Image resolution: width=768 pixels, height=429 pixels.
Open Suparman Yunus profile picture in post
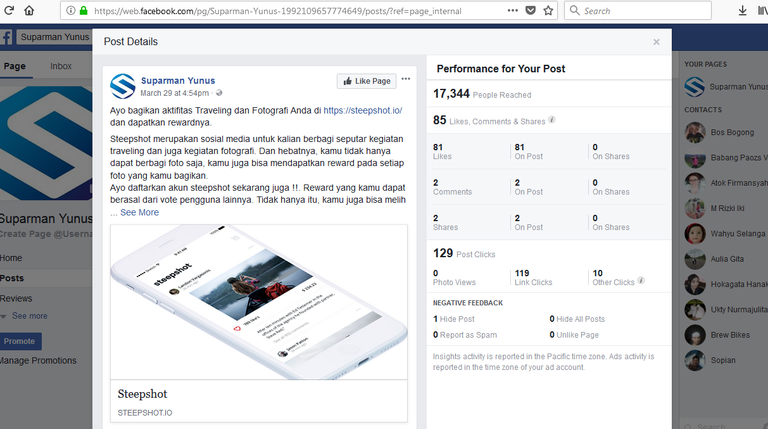click(122, 86)
